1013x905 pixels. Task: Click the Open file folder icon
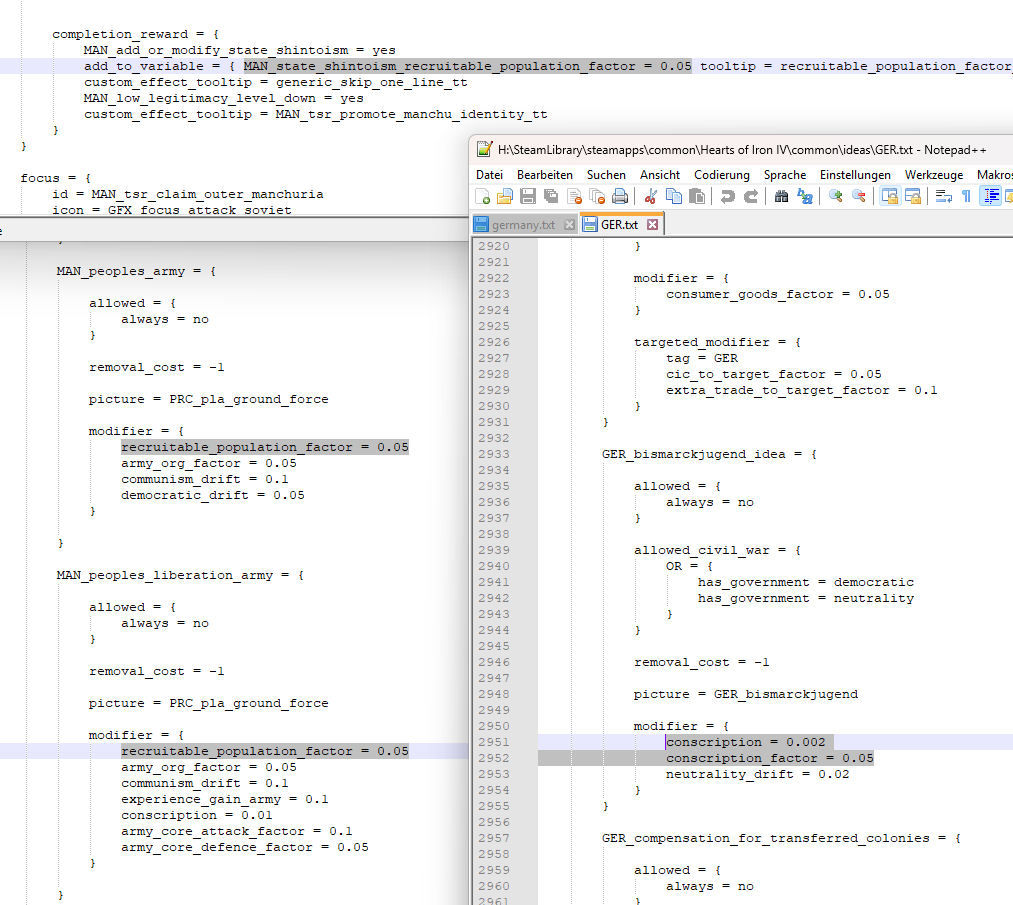[505, 196]
